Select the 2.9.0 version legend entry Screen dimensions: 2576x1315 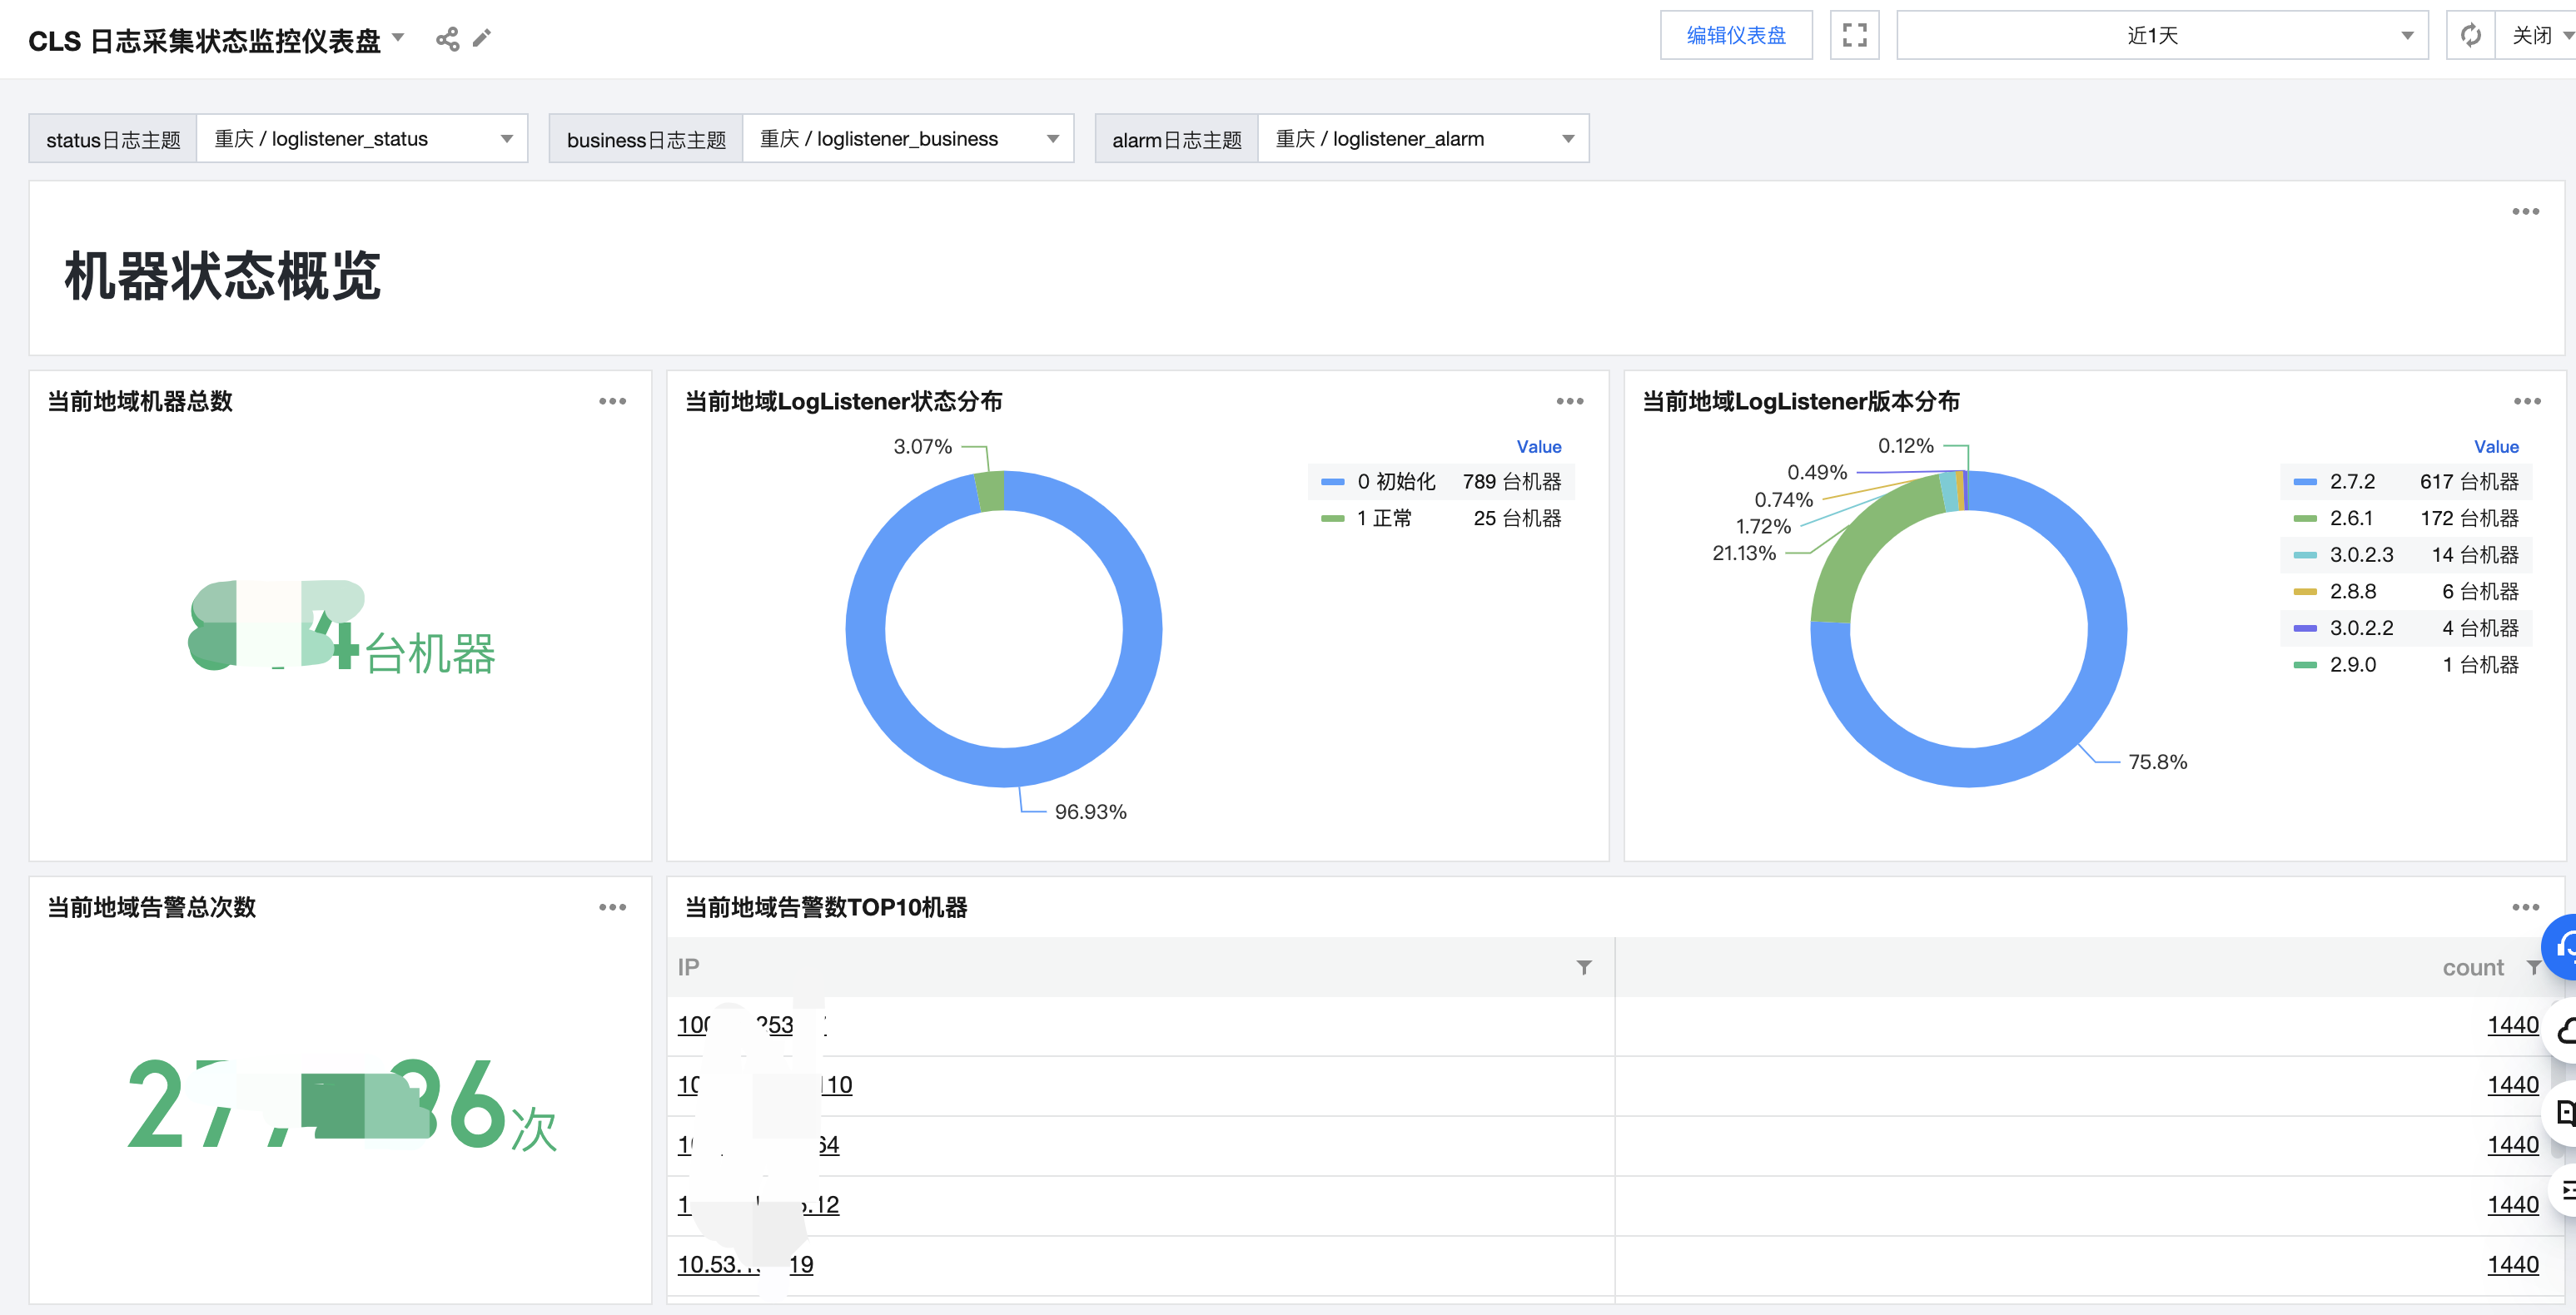coord(2405,665)
